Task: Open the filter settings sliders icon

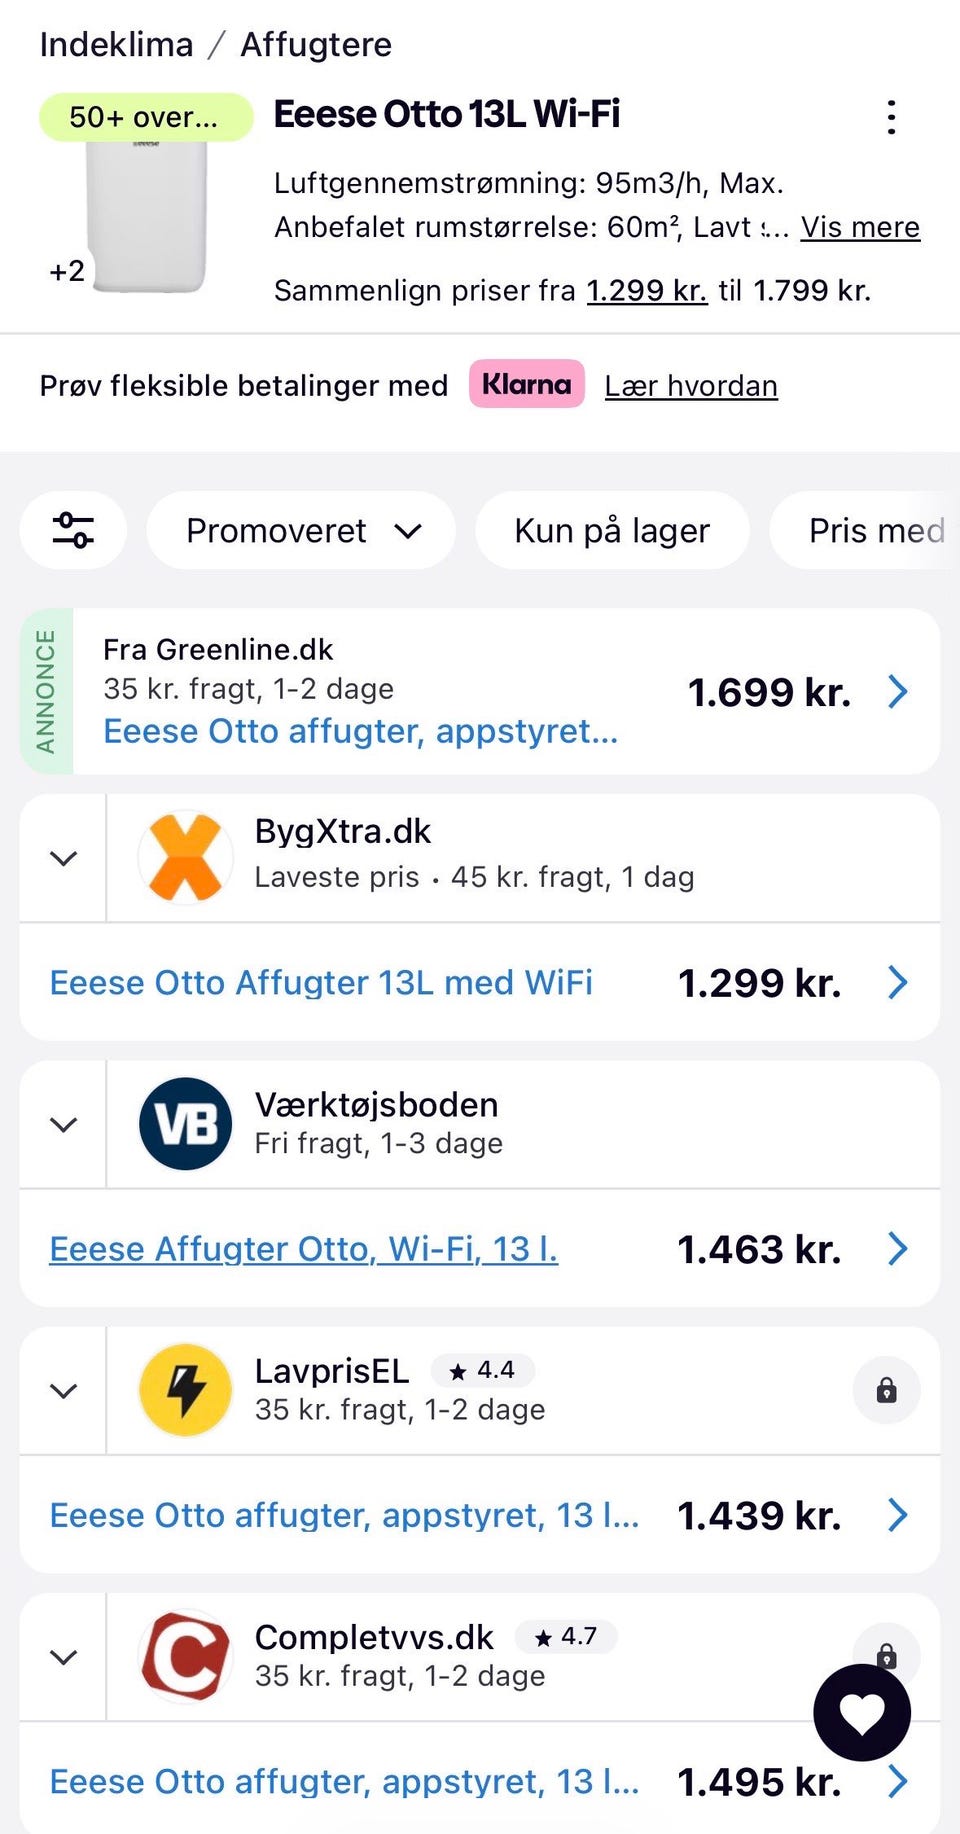Action: (x=73, y=530)
